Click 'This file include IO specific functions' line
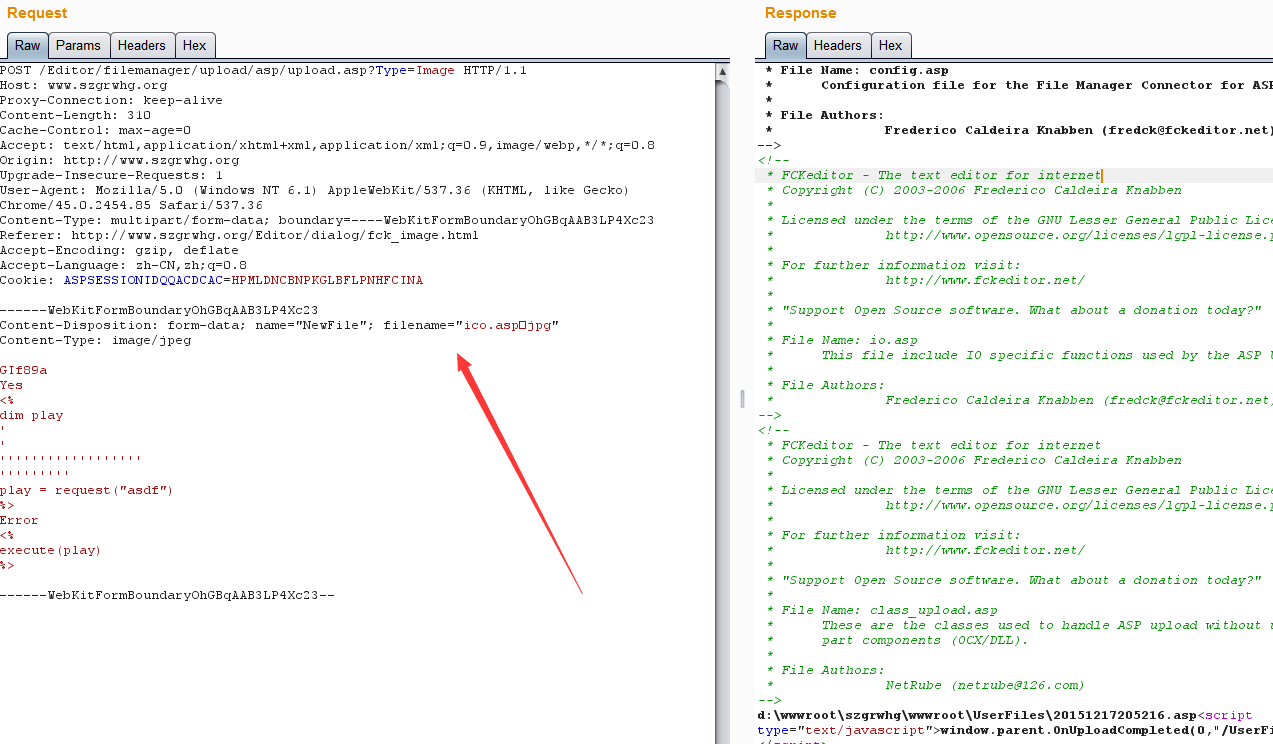The image size is (1273, 744). pyautogui.click(x=1046, y=355)
